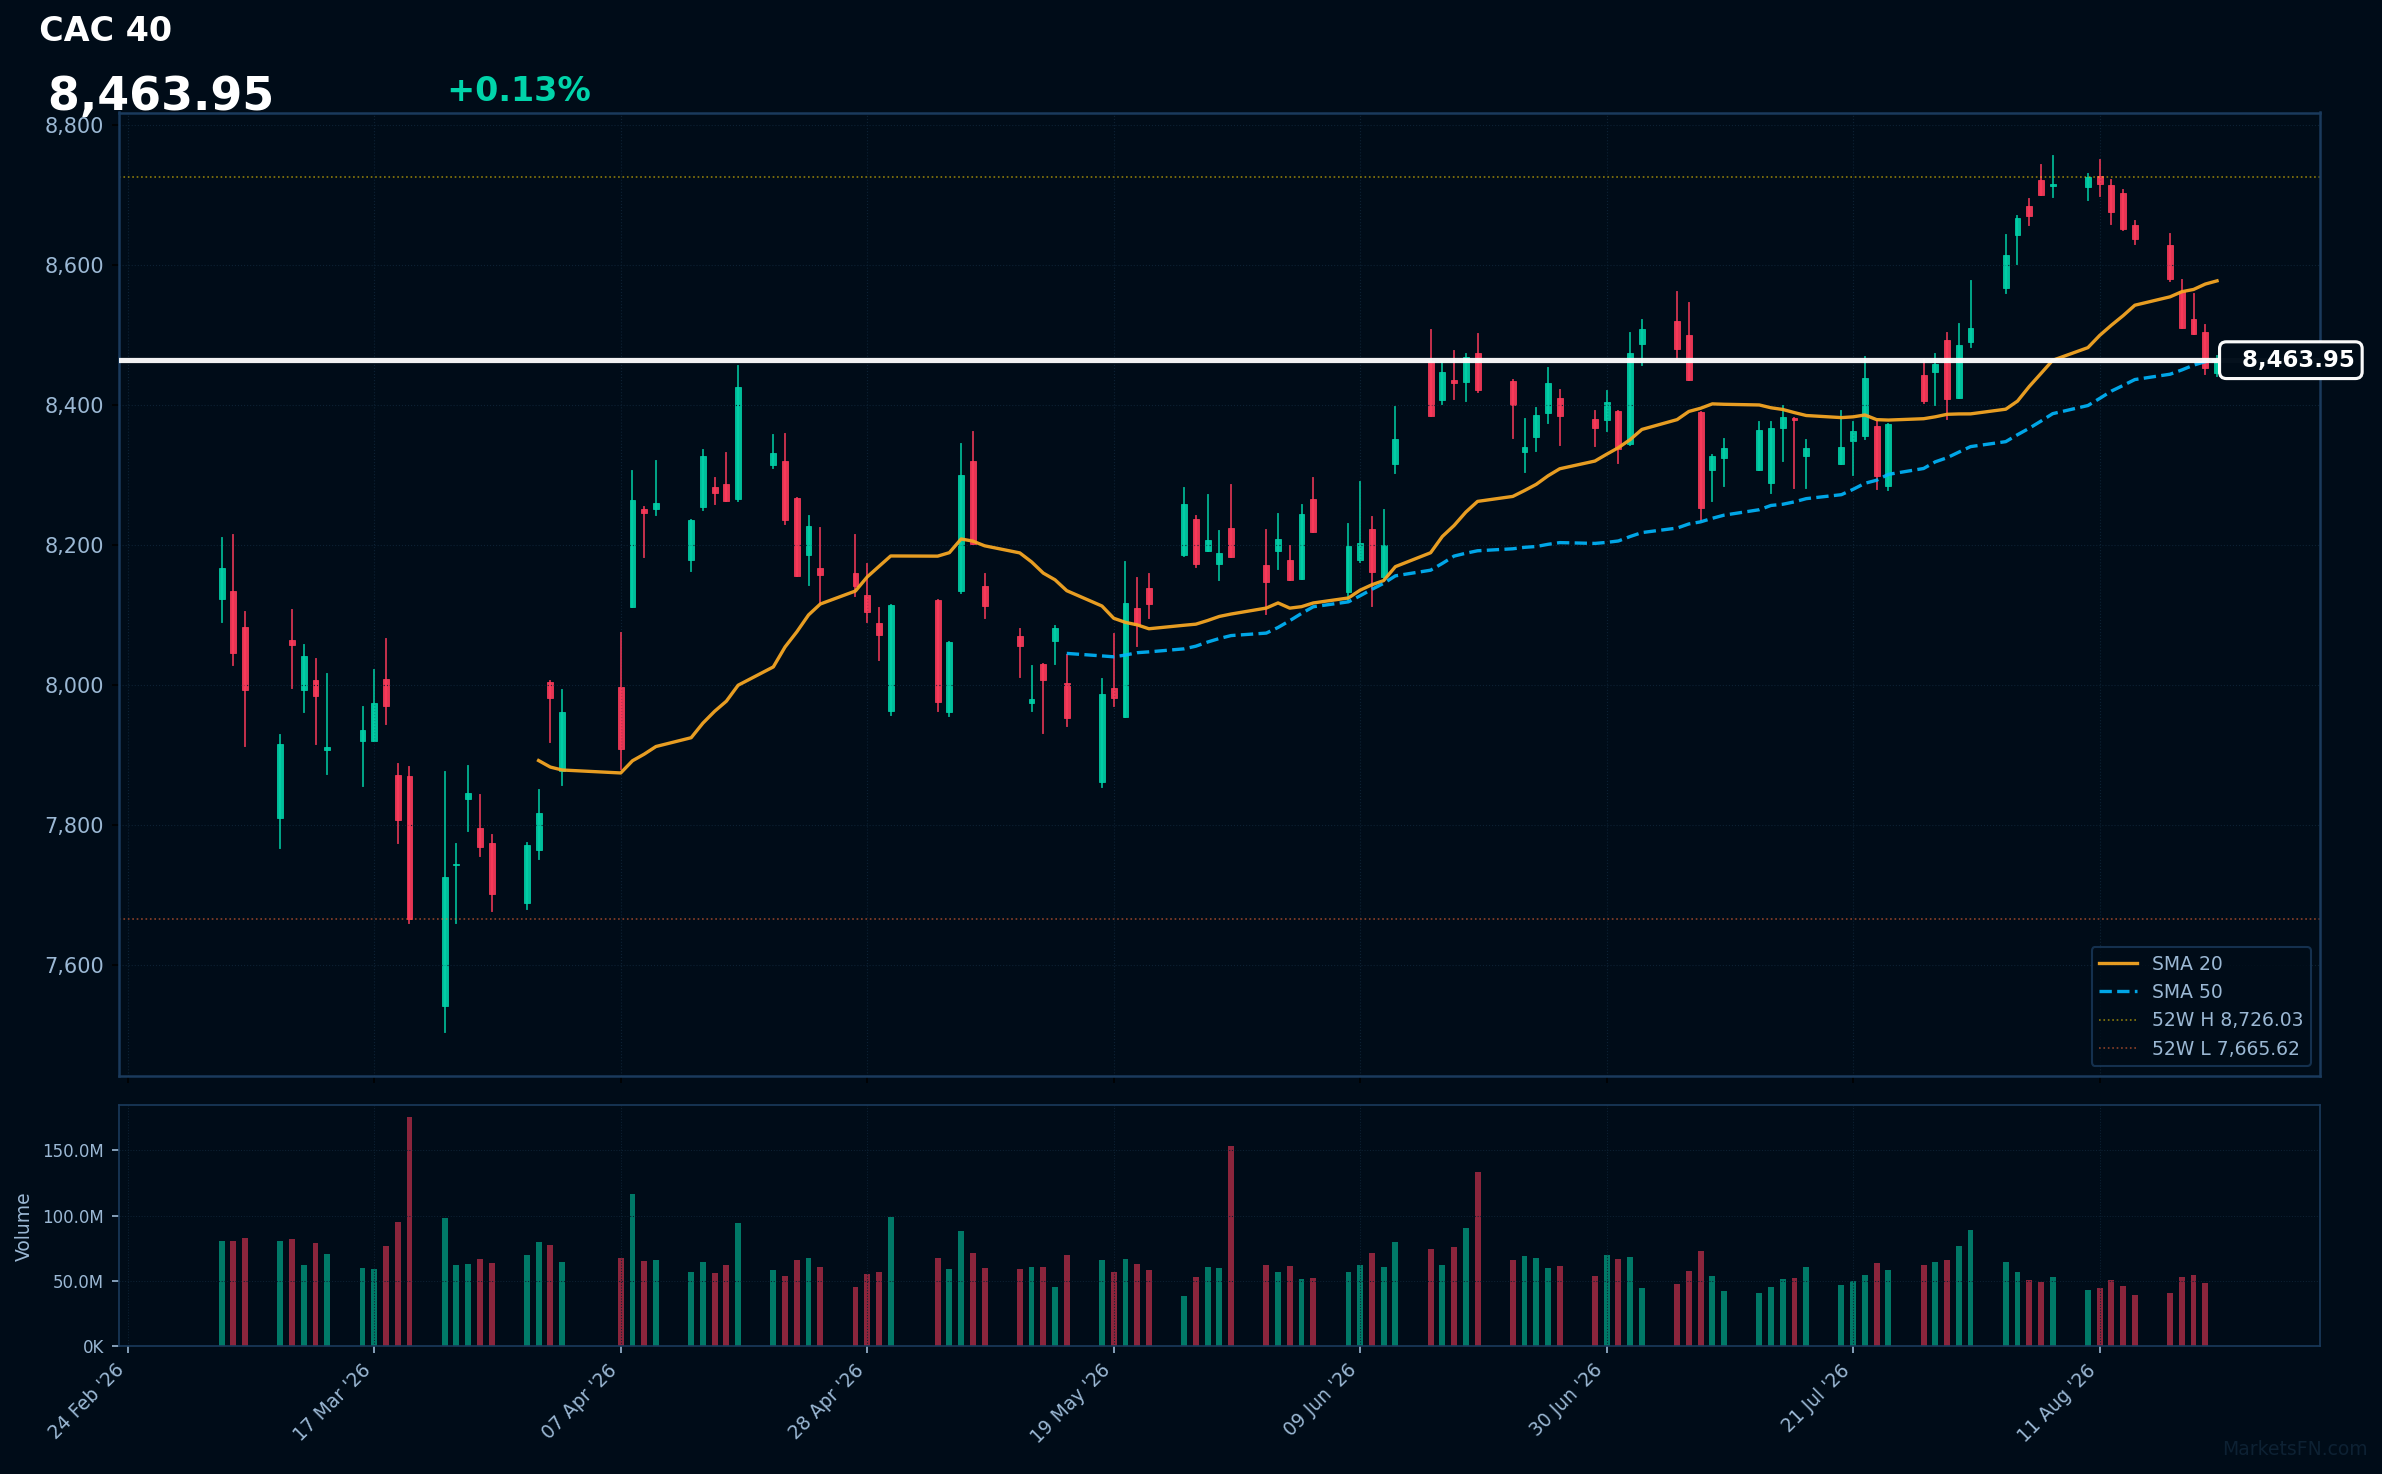Select the 8,200 price axis label
Screen dimensions: 2382x1474
pyautogui.click(x=74, y=546)
